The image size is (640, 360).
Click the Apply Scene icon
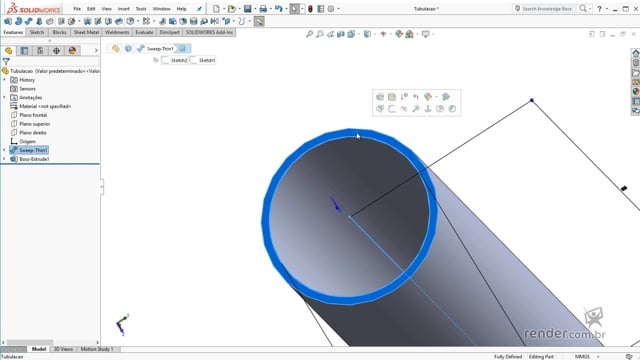409,34
